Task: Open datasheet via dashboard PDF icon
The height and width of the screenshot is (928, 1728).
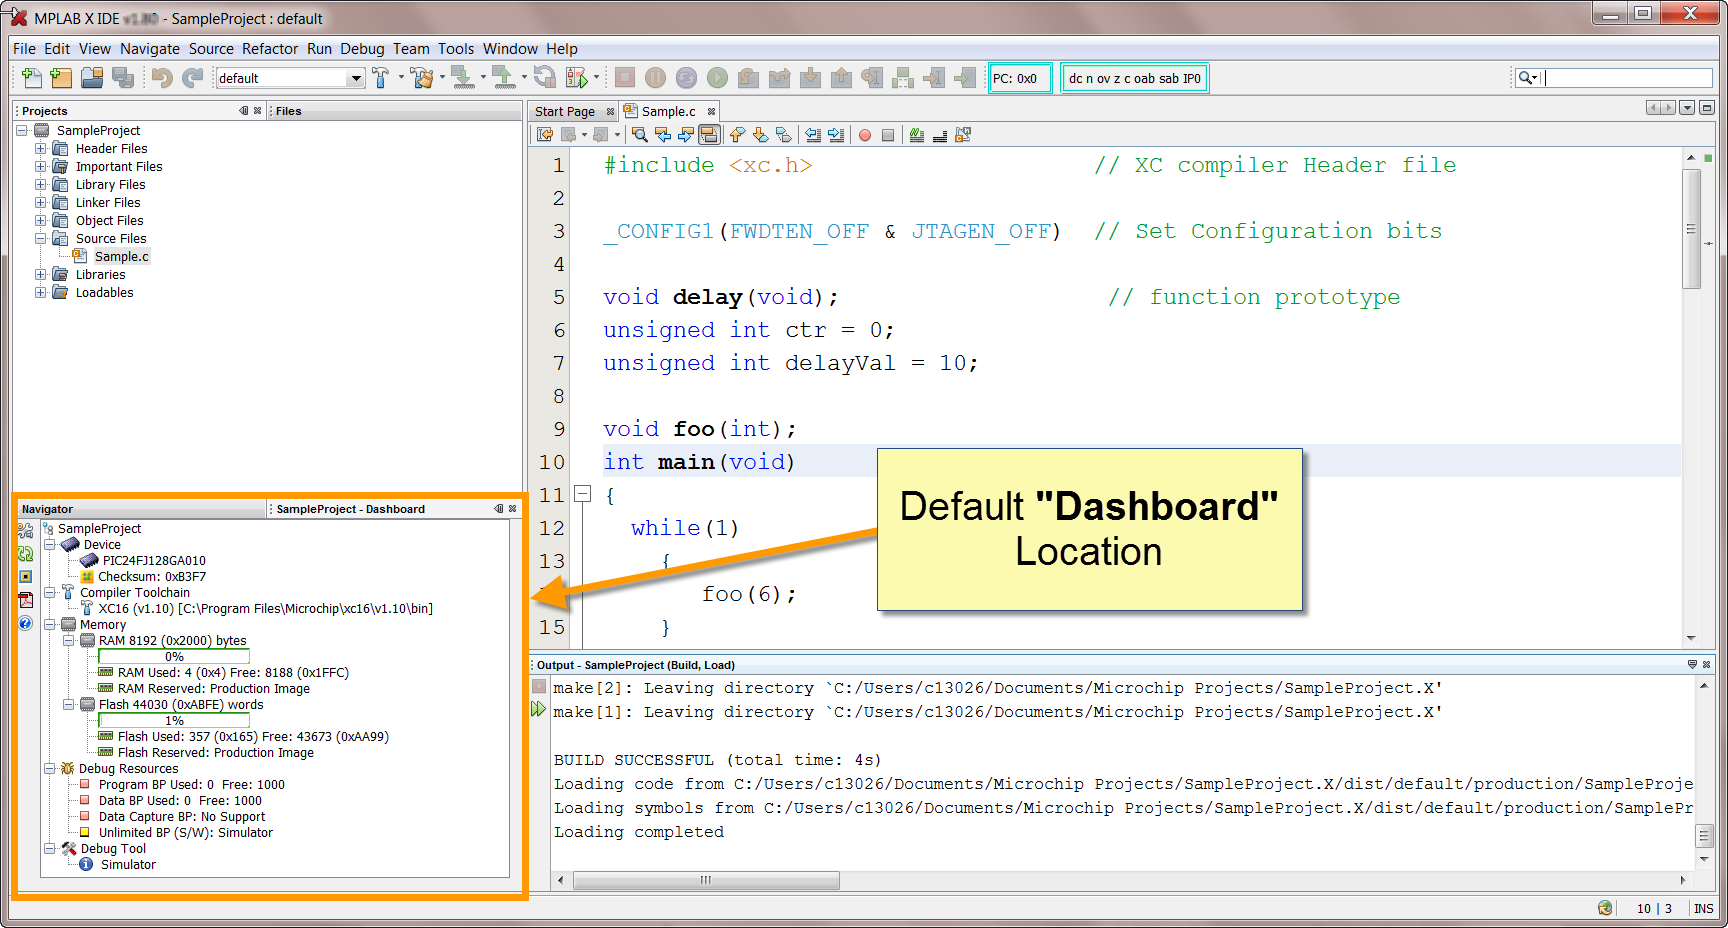Action: click(26, 600)
